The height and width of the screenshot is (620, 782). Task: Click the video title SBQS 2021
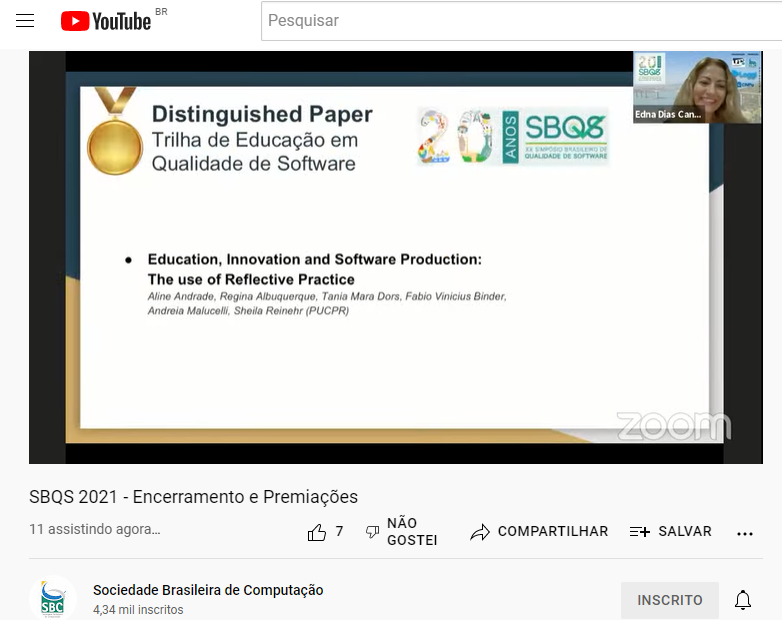(x=193, y=497)
